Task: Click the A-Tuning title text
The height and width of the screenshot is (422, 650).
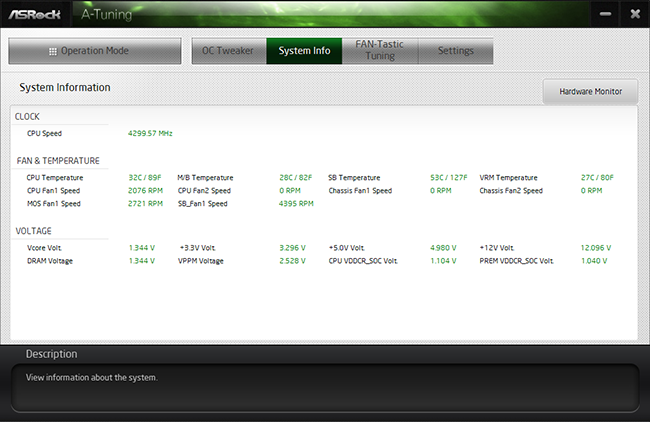Action: coord(107,15)
